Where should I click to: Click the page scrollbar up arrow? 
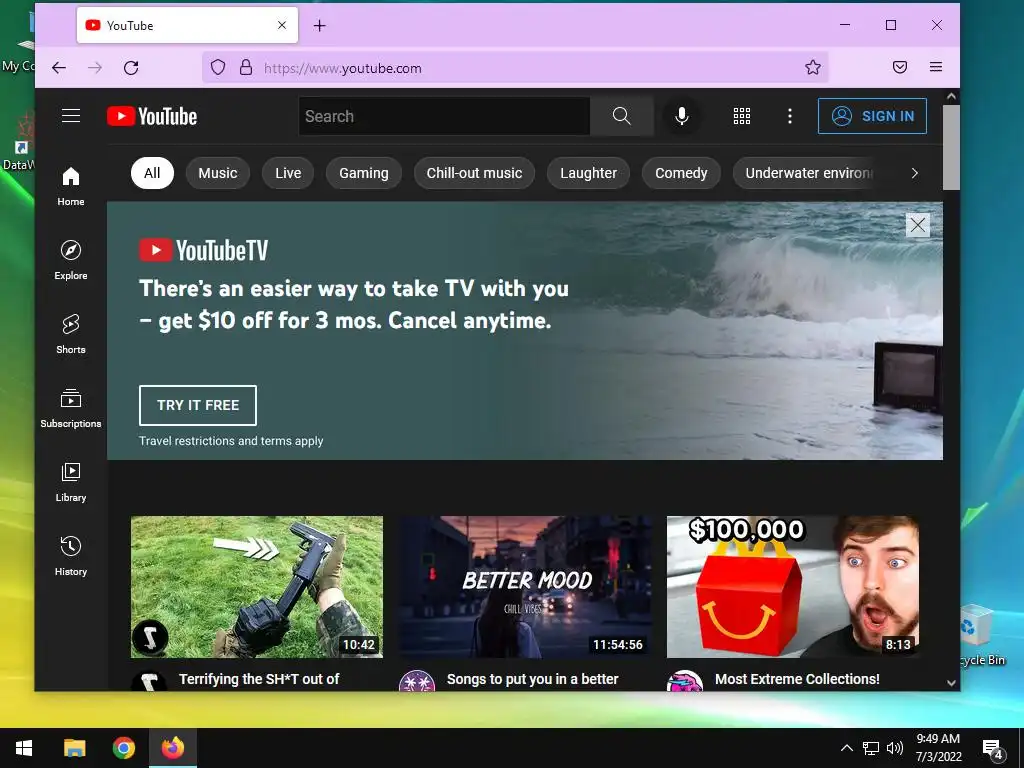coord(952,96)
